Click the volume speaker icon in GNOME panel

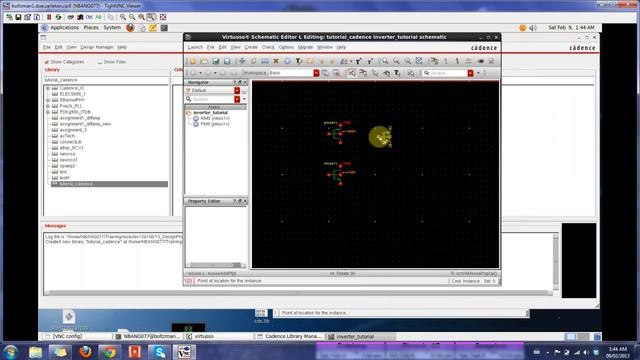(533, 28)
